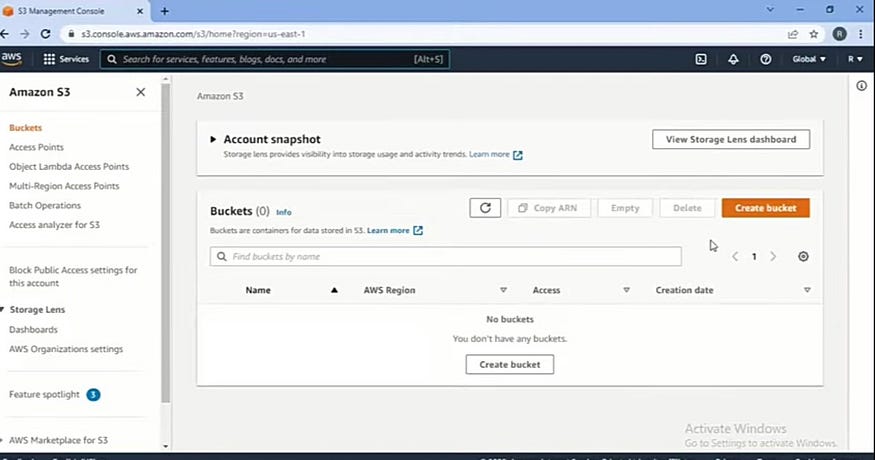The image size is (875, 460).
Task: Open a new browser tab
Action: (x=165, y=11)
